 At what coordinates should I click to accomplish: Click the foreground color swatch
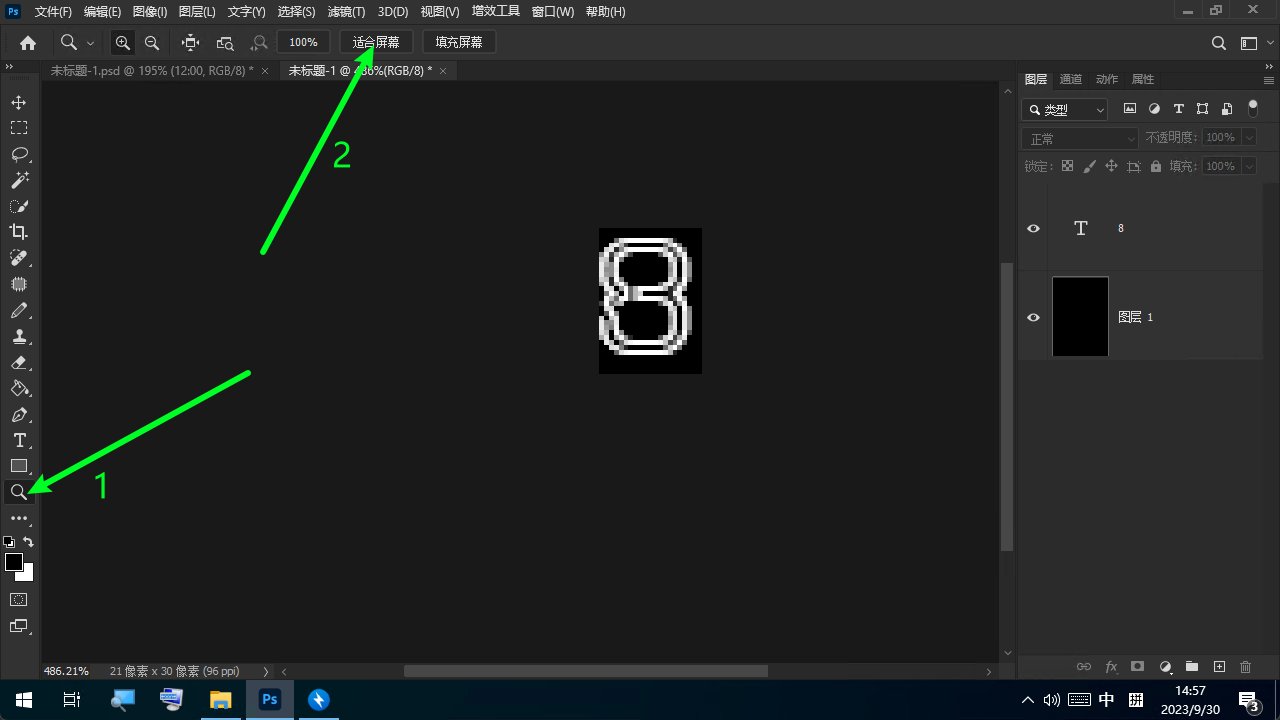14,562
